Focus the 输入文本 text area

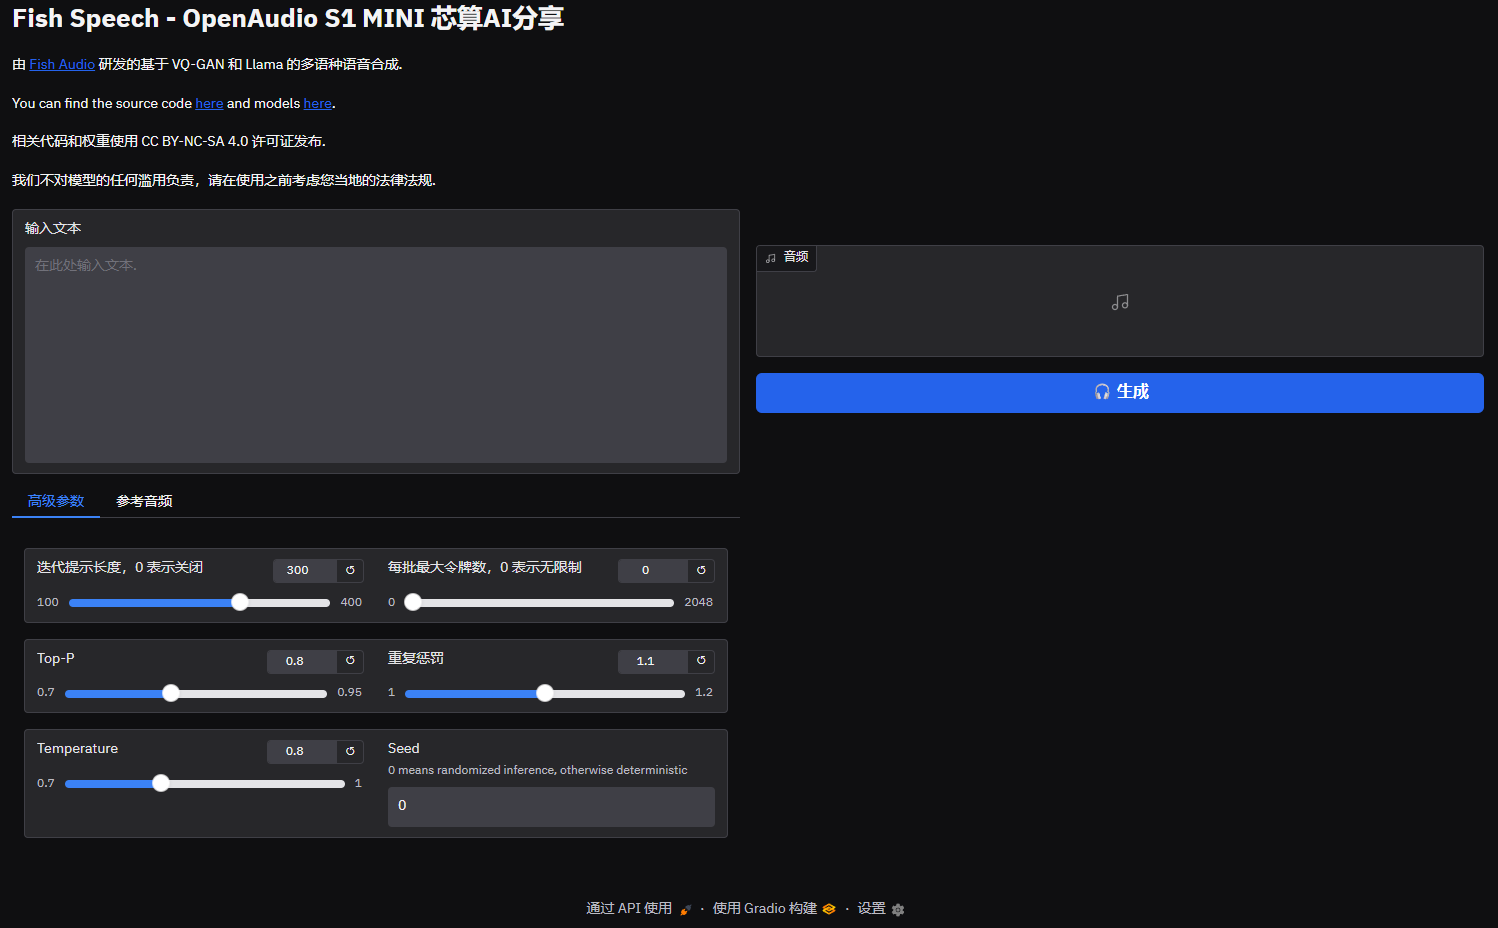pyautogui.click(x=375, y=355)
